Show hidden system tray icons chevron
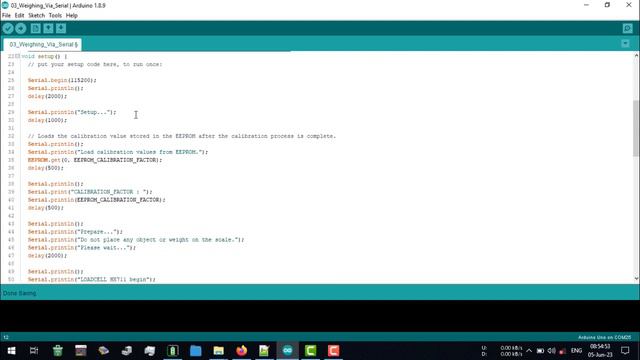This screenshot has width=640, height=360. tap(529, 351)
